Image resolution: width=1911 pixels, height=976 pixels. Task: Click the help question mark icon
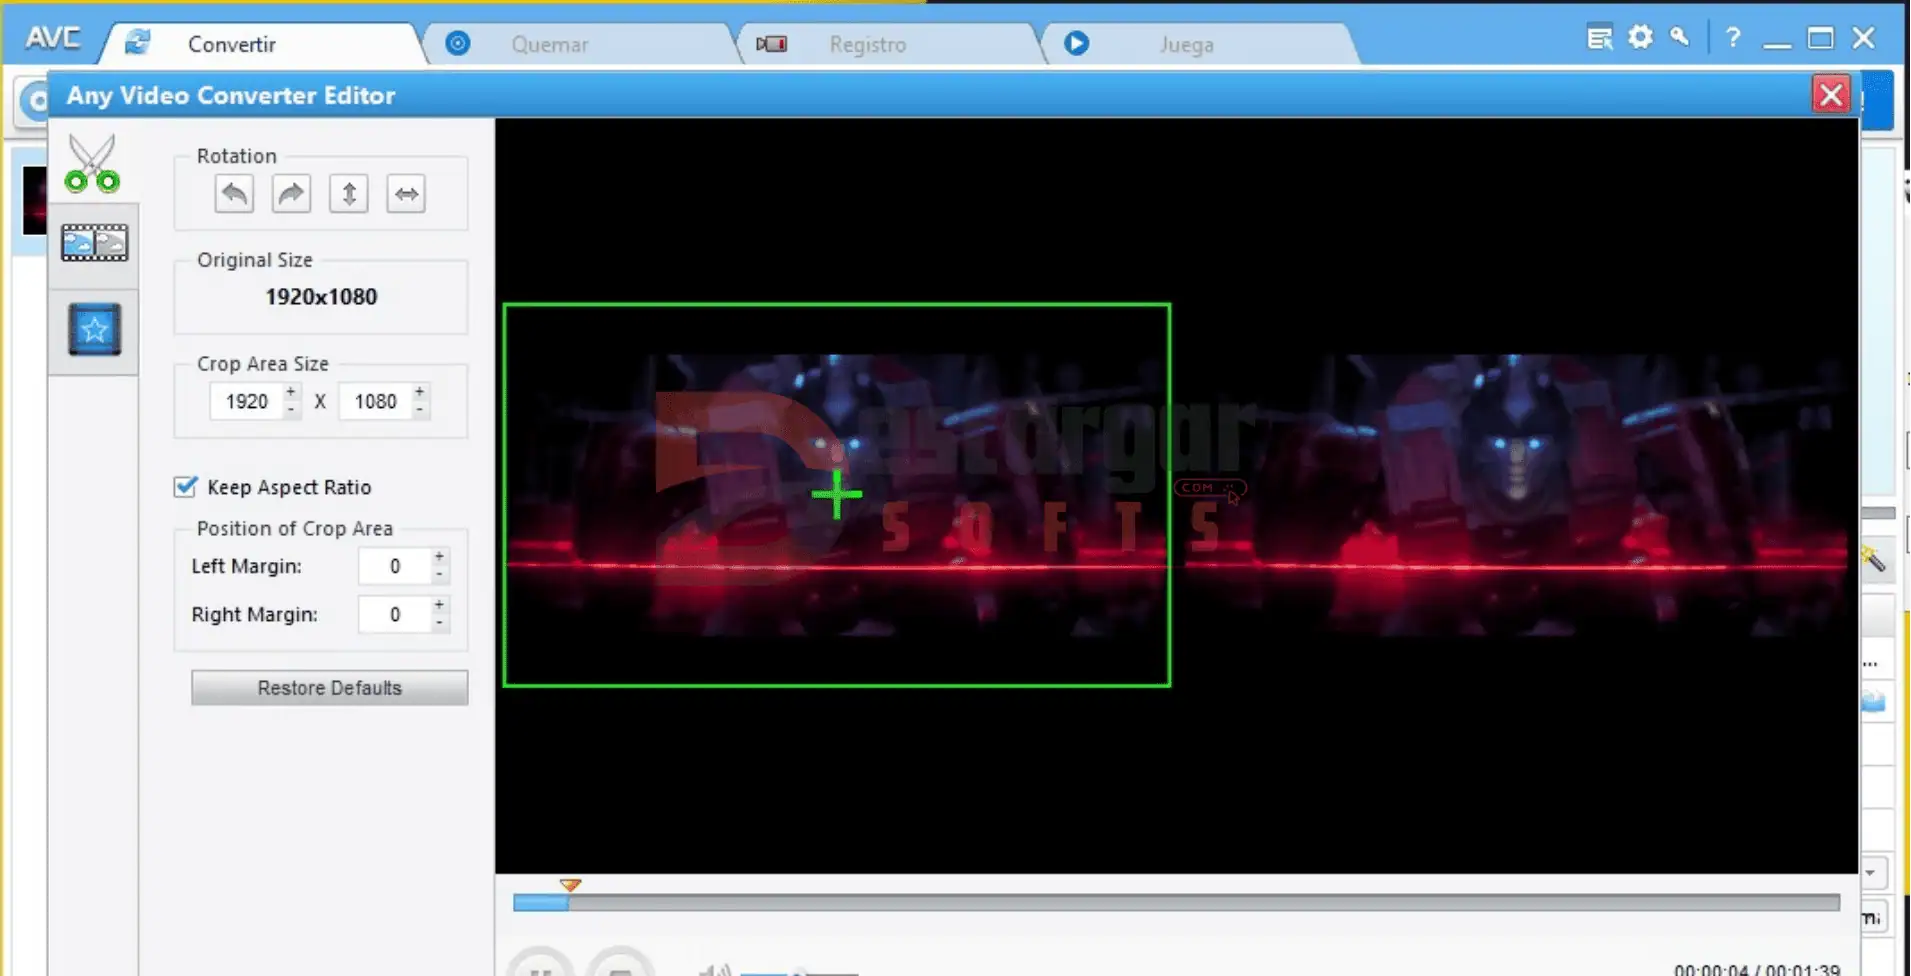coord(1733,38)
